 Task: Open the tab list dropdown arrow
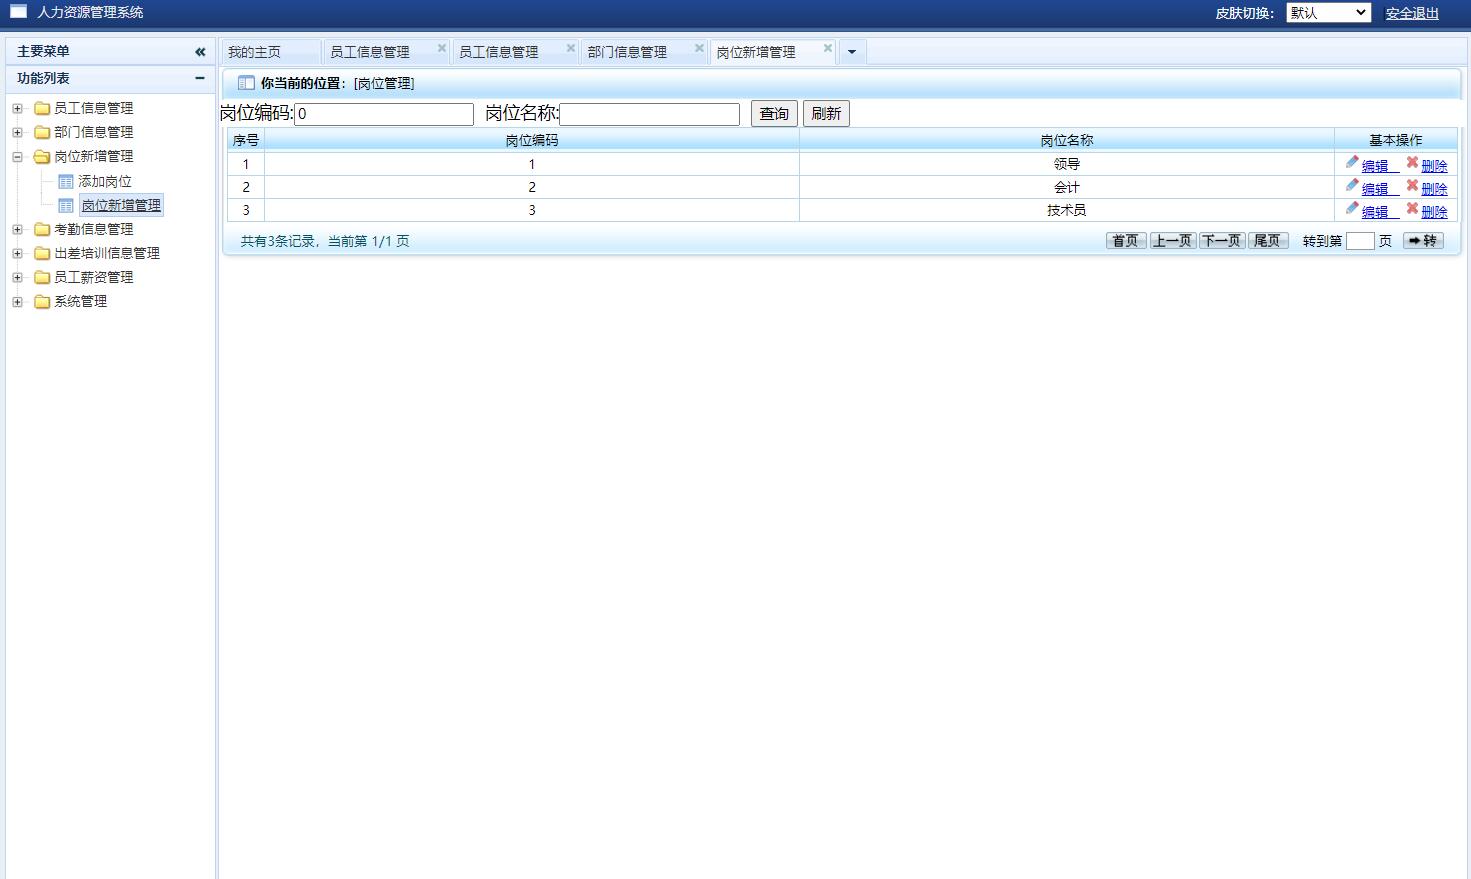(x=852, y=52)
